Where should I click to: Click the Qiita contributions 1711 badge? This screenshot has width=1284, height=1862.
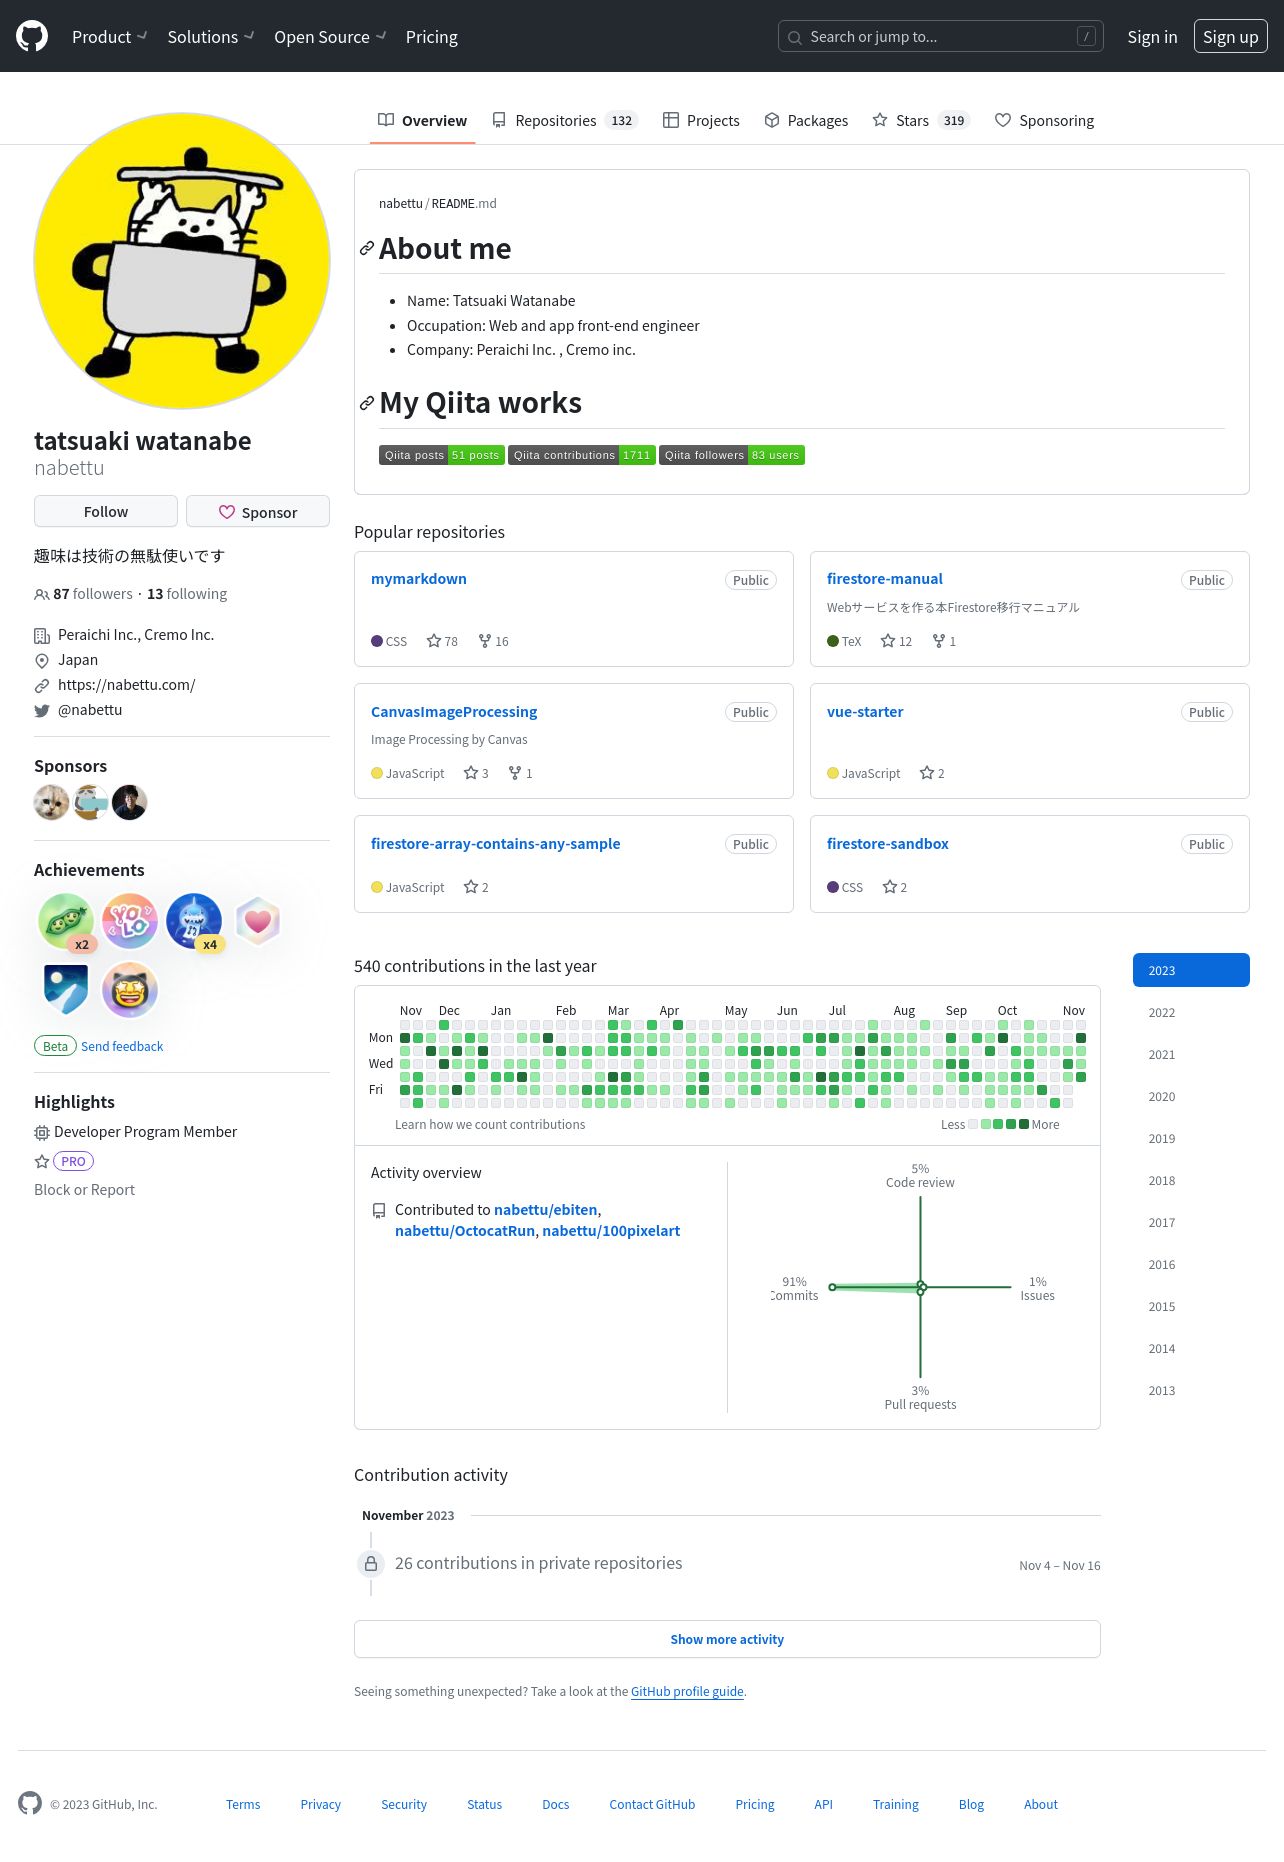pyautogui.click(x=582, y=455)
